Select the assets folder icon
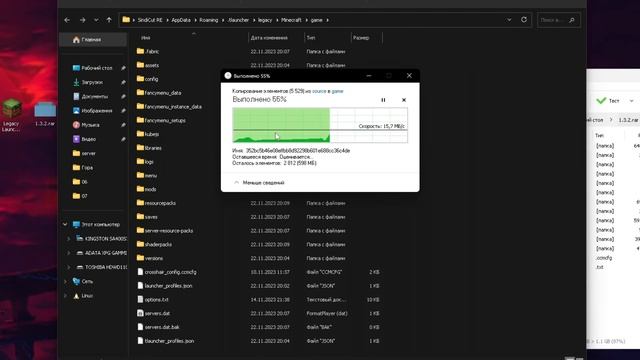 (140, 65)
